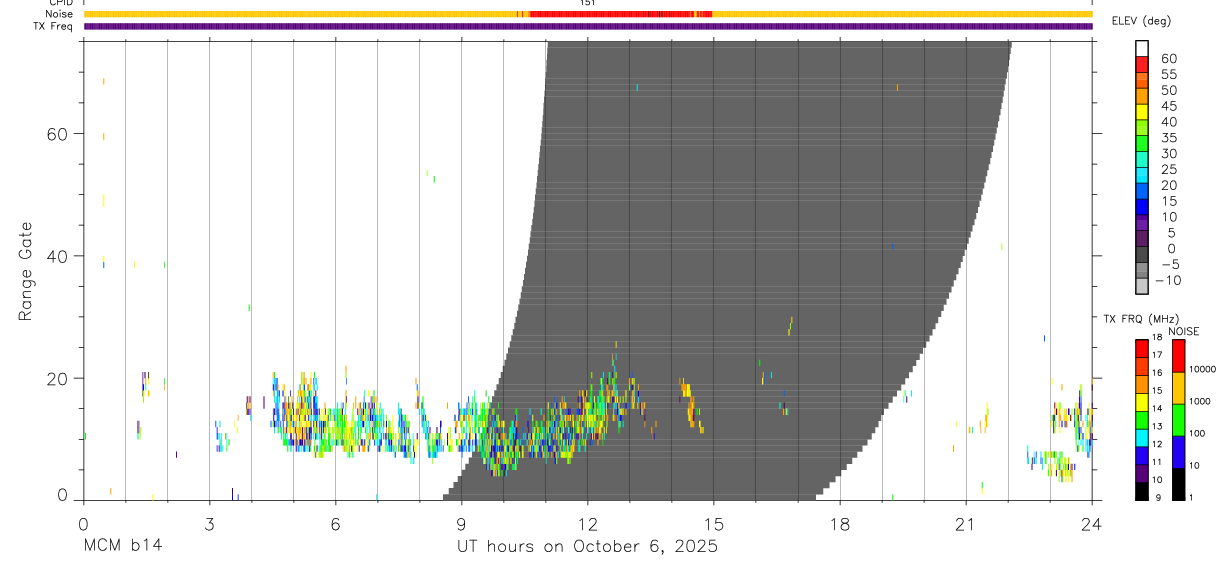Click the purple TX Freq strip above plot
1228x567 pixels.
pos(588,26)
